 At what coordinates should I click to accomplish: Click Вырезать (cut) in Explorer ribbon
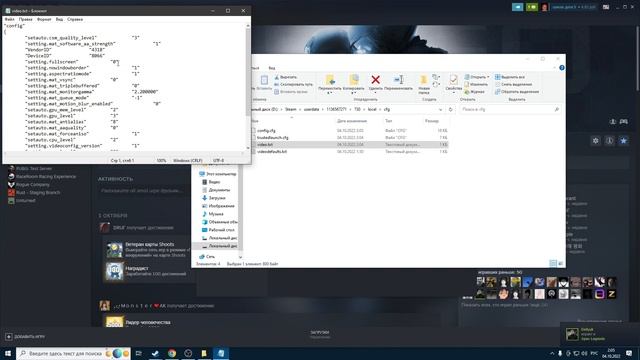point(285,77)
